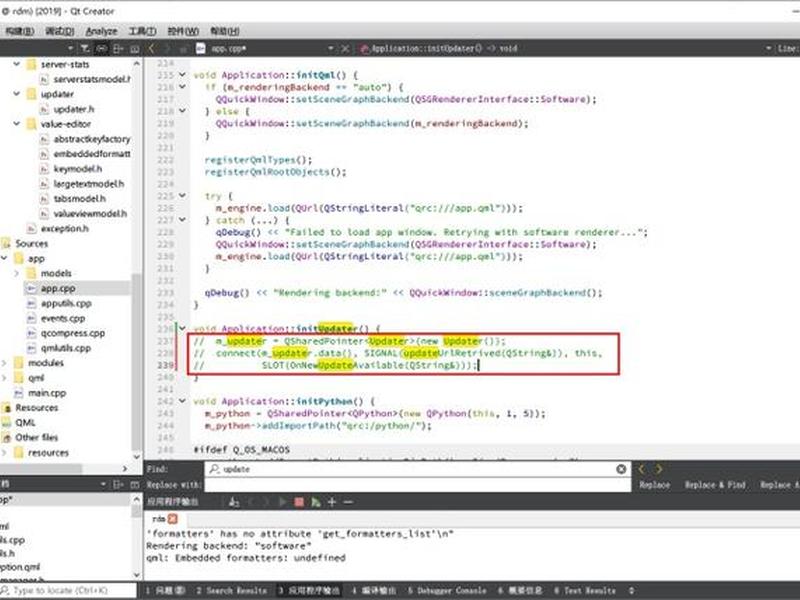Switch to 2 Search Results pane
The width and height of the screenshot is (800, 600).
232,591
